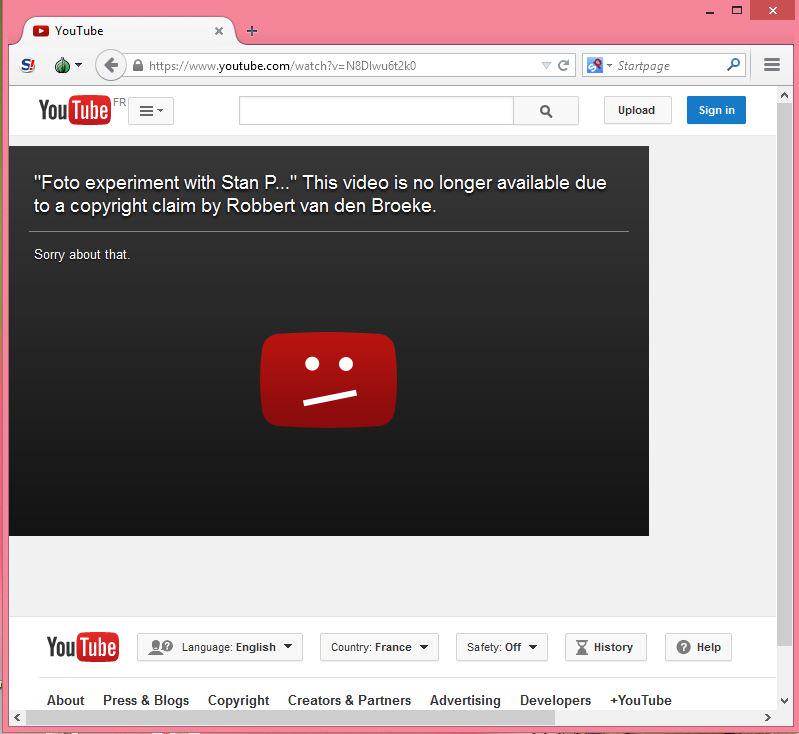
Task: Click the YouTube logo in the header
Action: point(74,110)
